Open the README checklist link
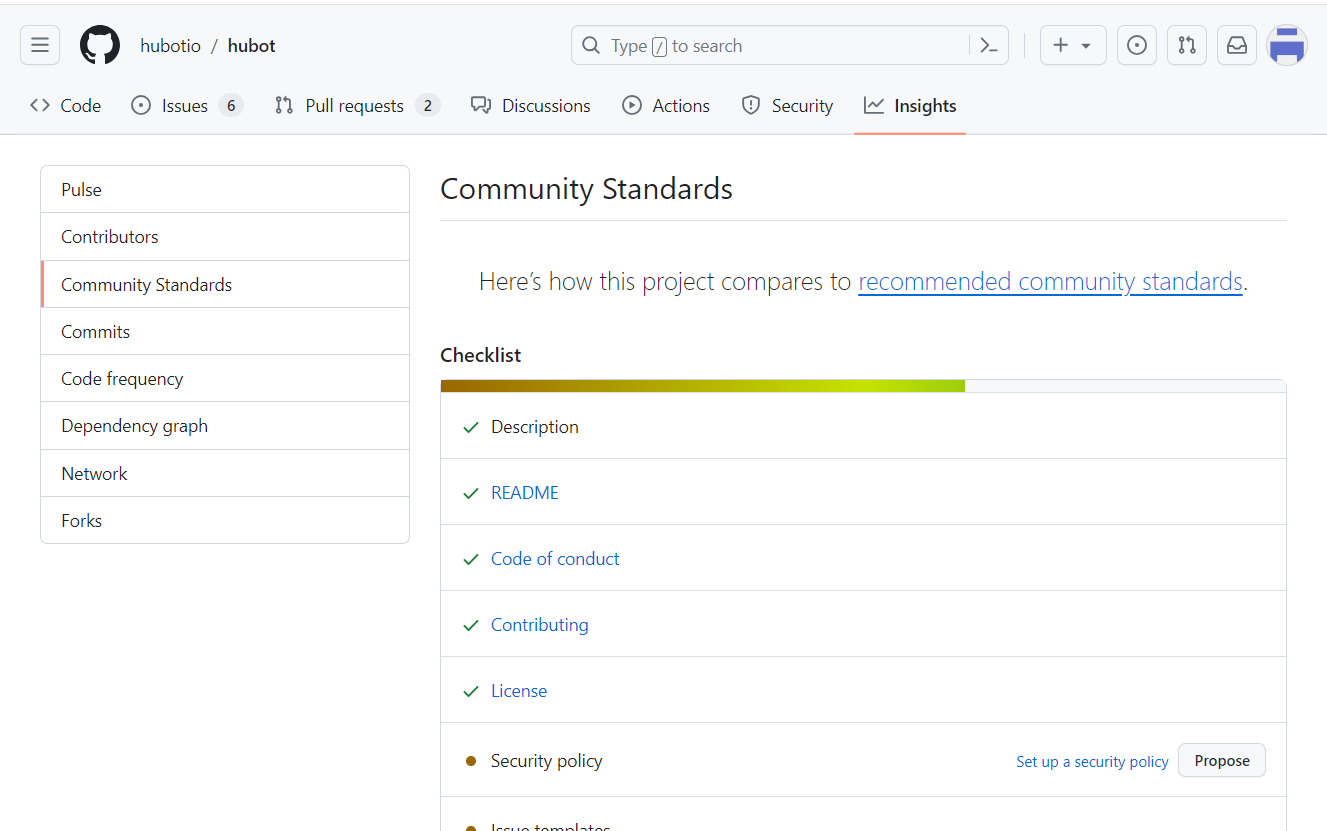Image resolution: width=1327 pixels, height=831 pixels. tap(525, 493)
